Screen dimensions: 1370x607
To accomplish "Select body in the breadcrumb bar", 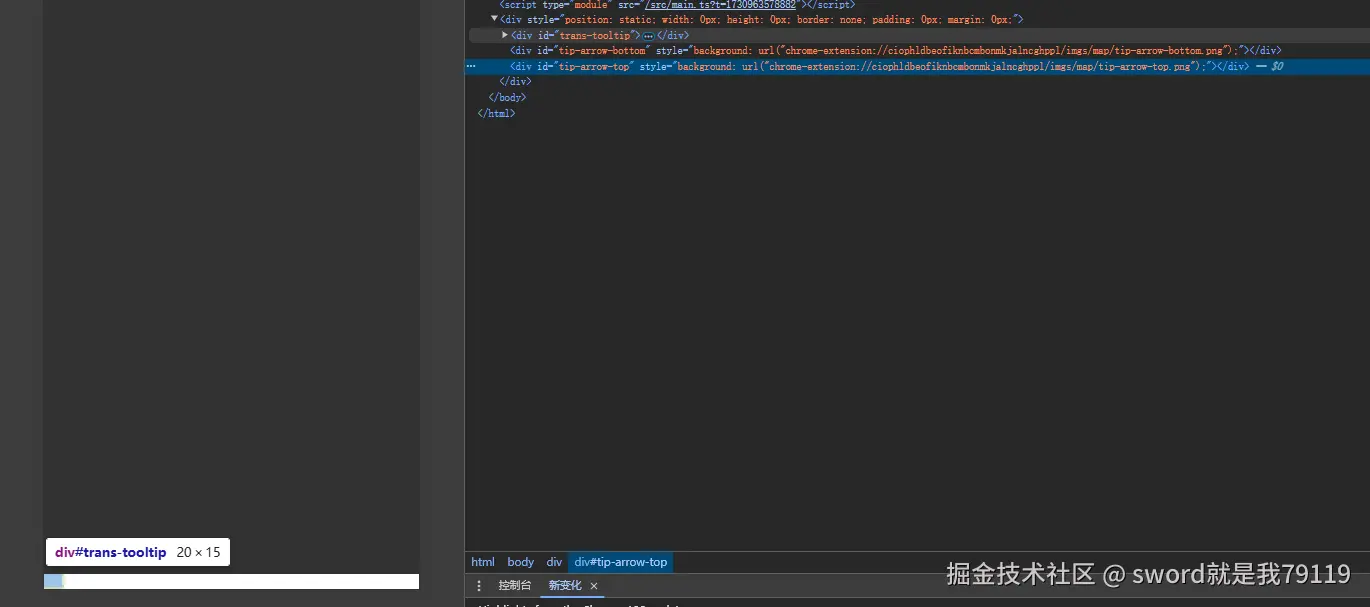I will (x=521, y=562).
